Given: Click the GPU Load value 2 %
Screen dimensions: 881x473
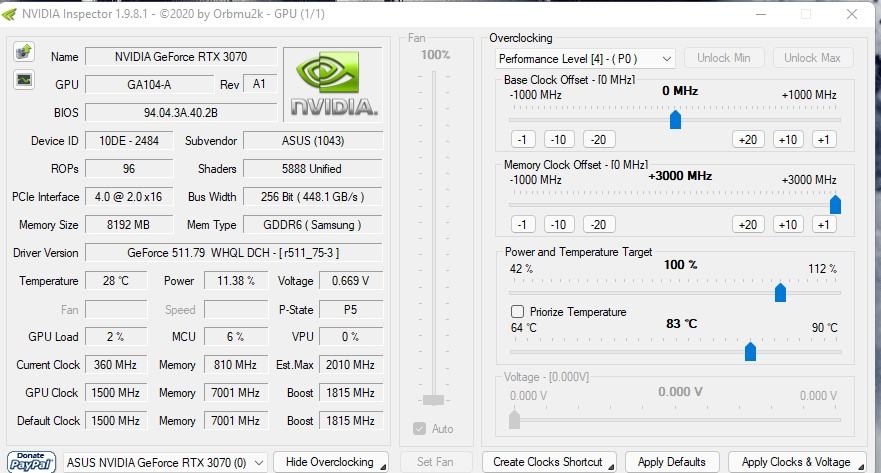Looking at the screenshot, I should pyautogui.click(x=116, y=336).
